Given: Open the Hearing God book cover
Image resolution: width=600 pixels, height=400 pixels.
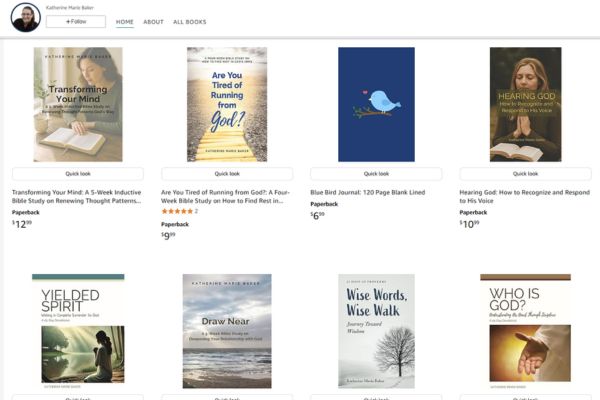Looking at the screenshot, I should point(525,104).
